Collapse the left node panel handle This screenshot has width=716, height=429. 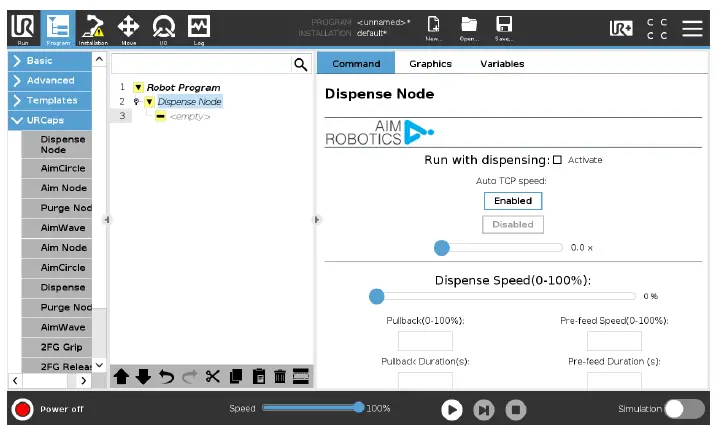107,220
